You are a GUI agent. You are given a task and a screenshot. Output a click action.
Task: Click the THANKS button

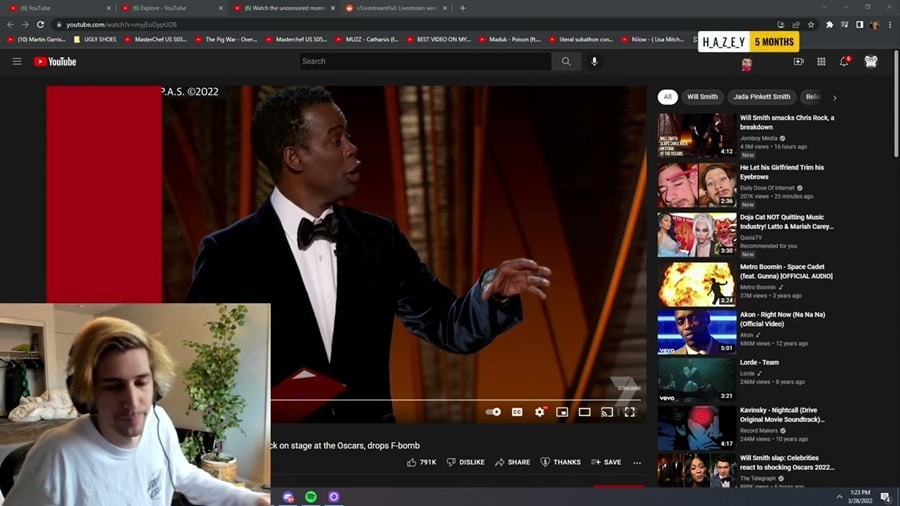(x=560, y=462)
